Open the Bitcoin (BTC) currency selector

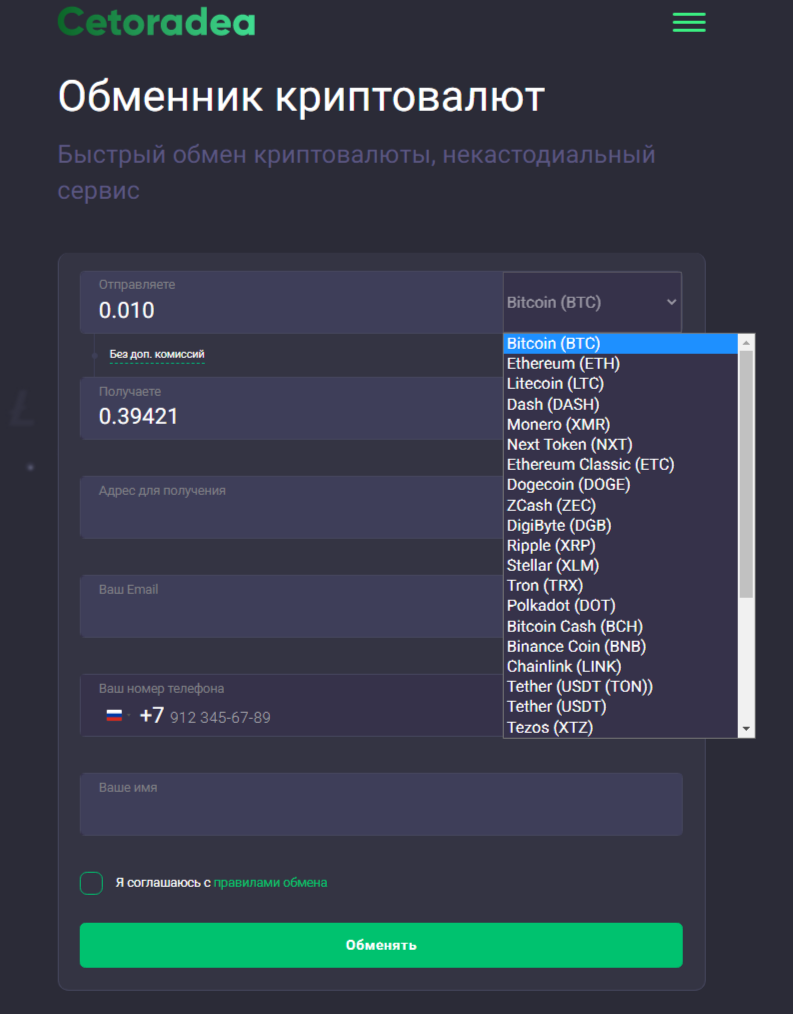(591, 301)
